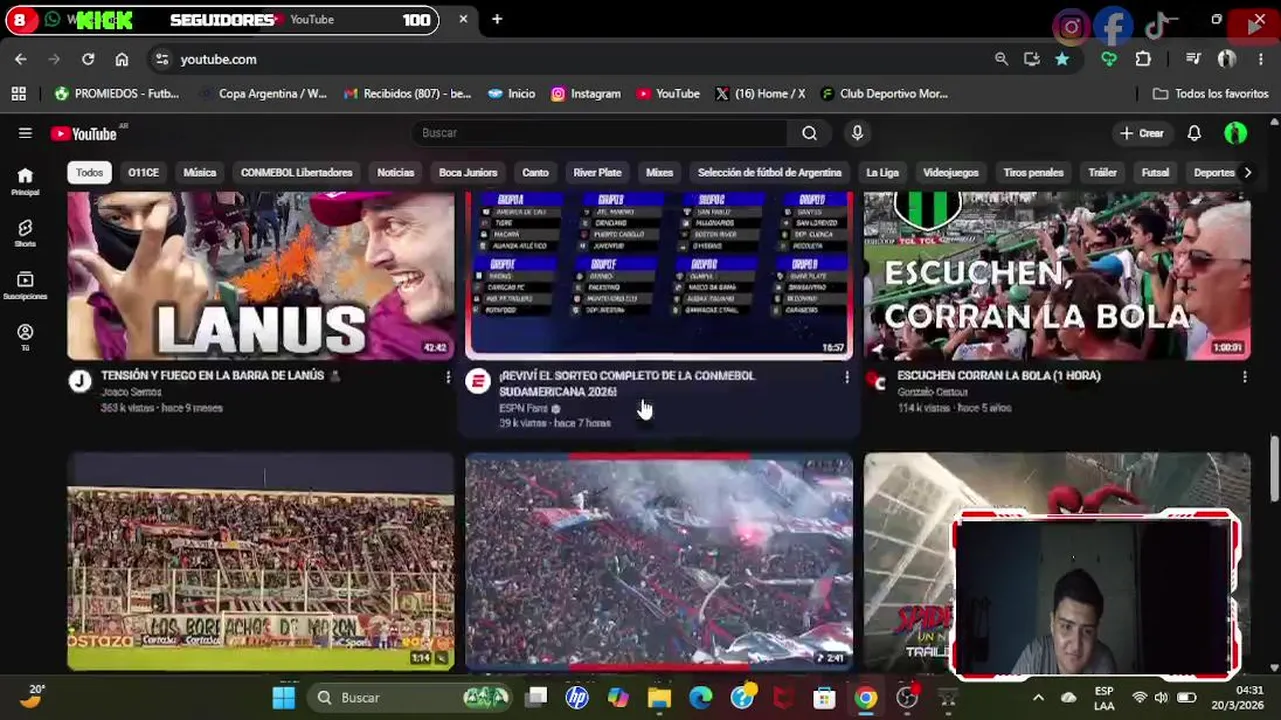Viewport: 1281px width, 720px height.
Task: Open Shorts in the sidebar
Action: point(25,233)
